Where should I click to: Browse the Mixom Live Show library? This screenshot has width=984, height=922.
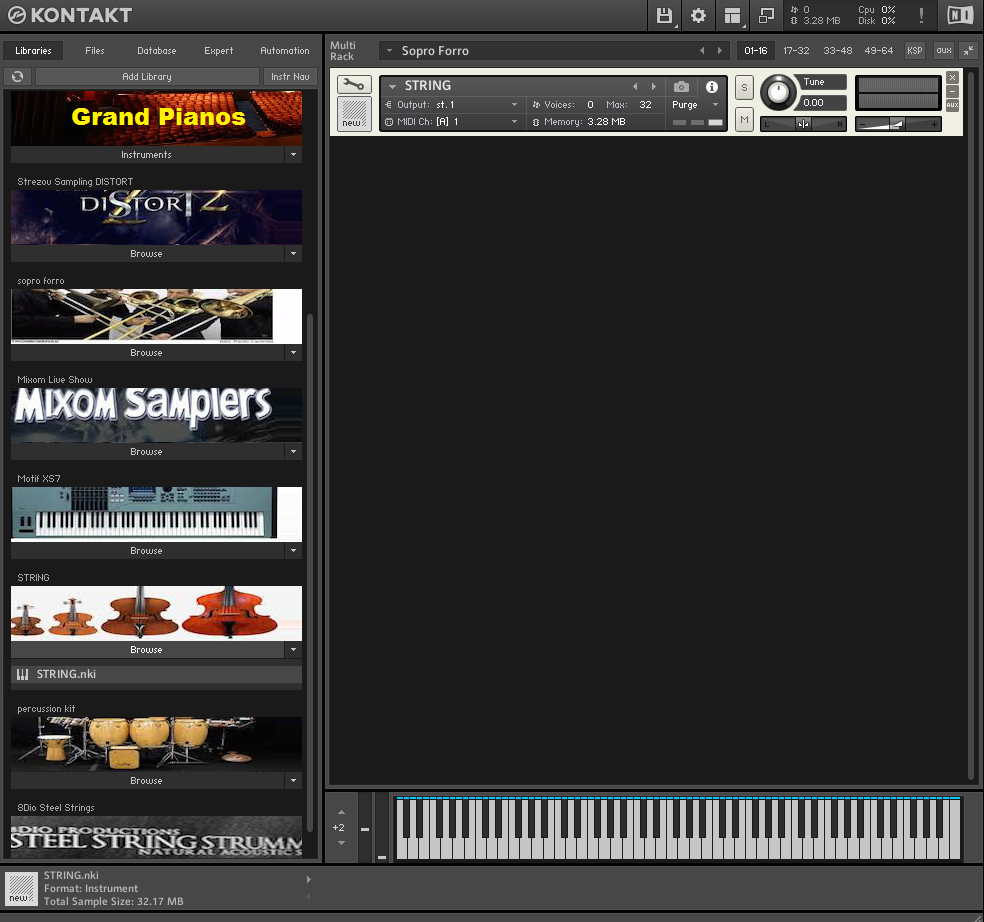tap(147, 452)
